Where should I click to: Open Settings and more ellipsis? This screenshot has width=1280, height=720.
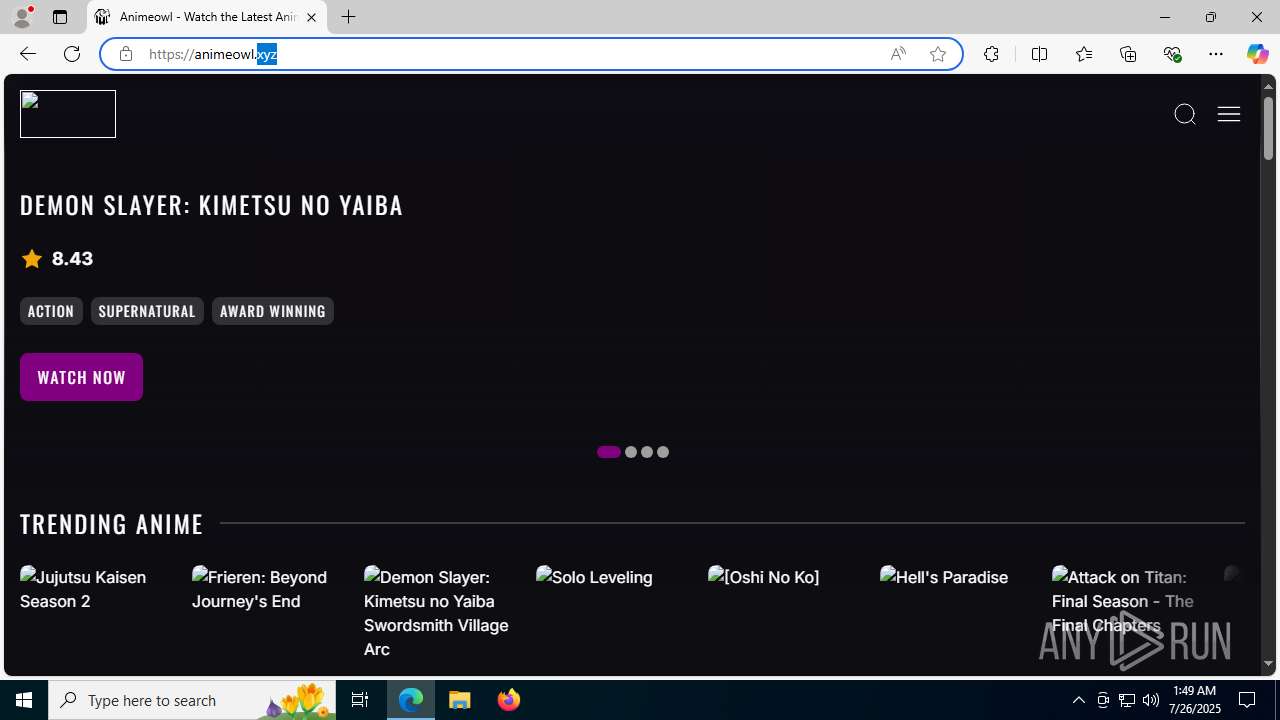[1216, 54]
